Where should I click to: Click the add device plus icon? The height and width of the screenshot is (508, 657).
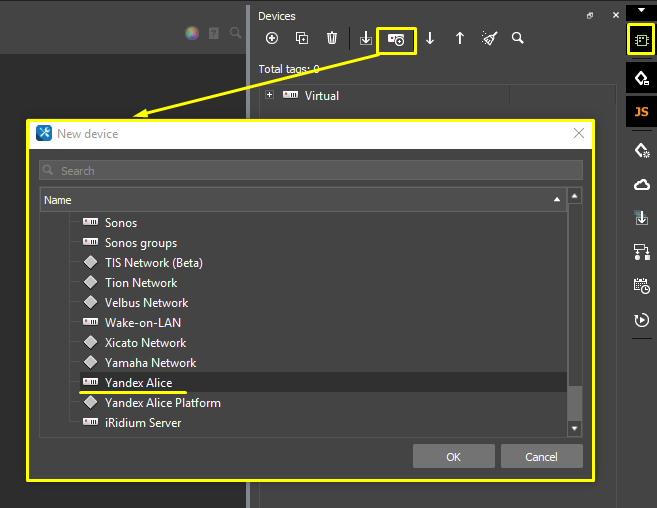point(272,39)
